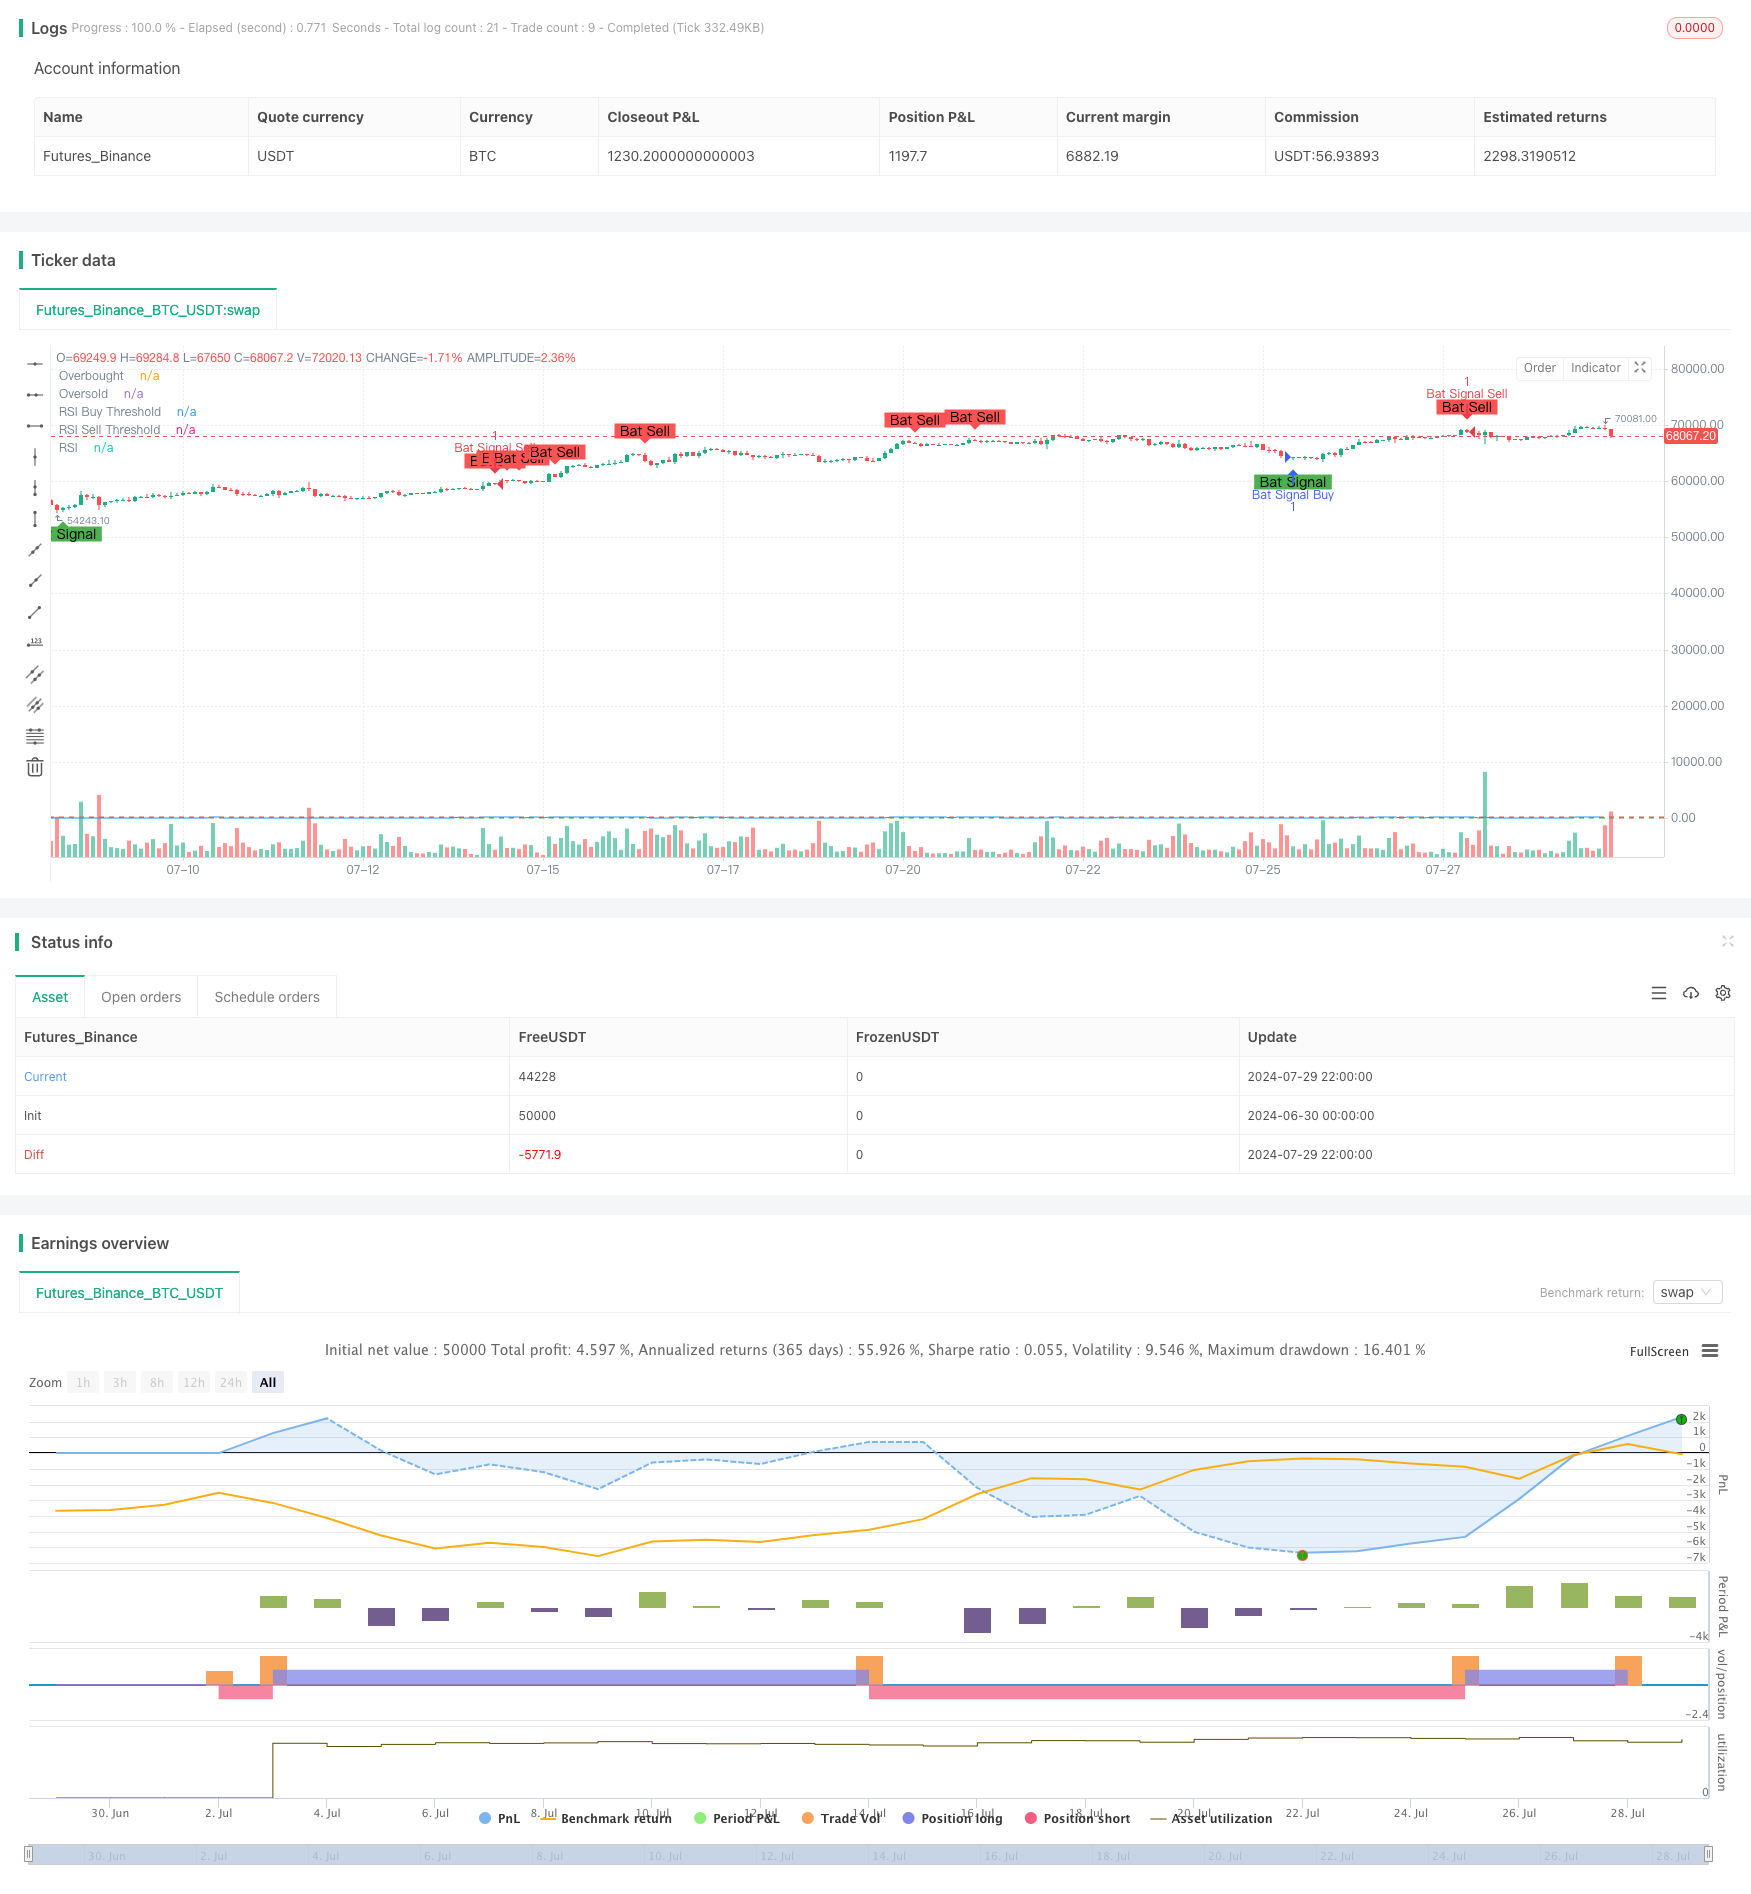Open the earnings chart hamburger menu
Viewport: 1751px width, 1894px height.
coord(1710,1351)
